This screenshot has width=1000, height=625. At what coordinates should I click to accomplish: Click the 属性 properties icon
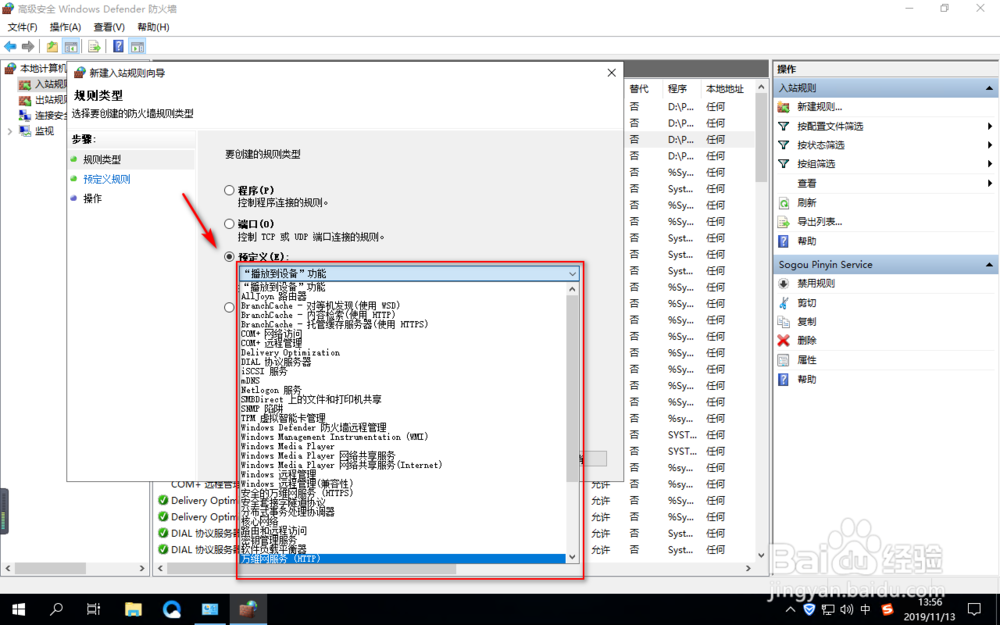[x=784, y=360]
